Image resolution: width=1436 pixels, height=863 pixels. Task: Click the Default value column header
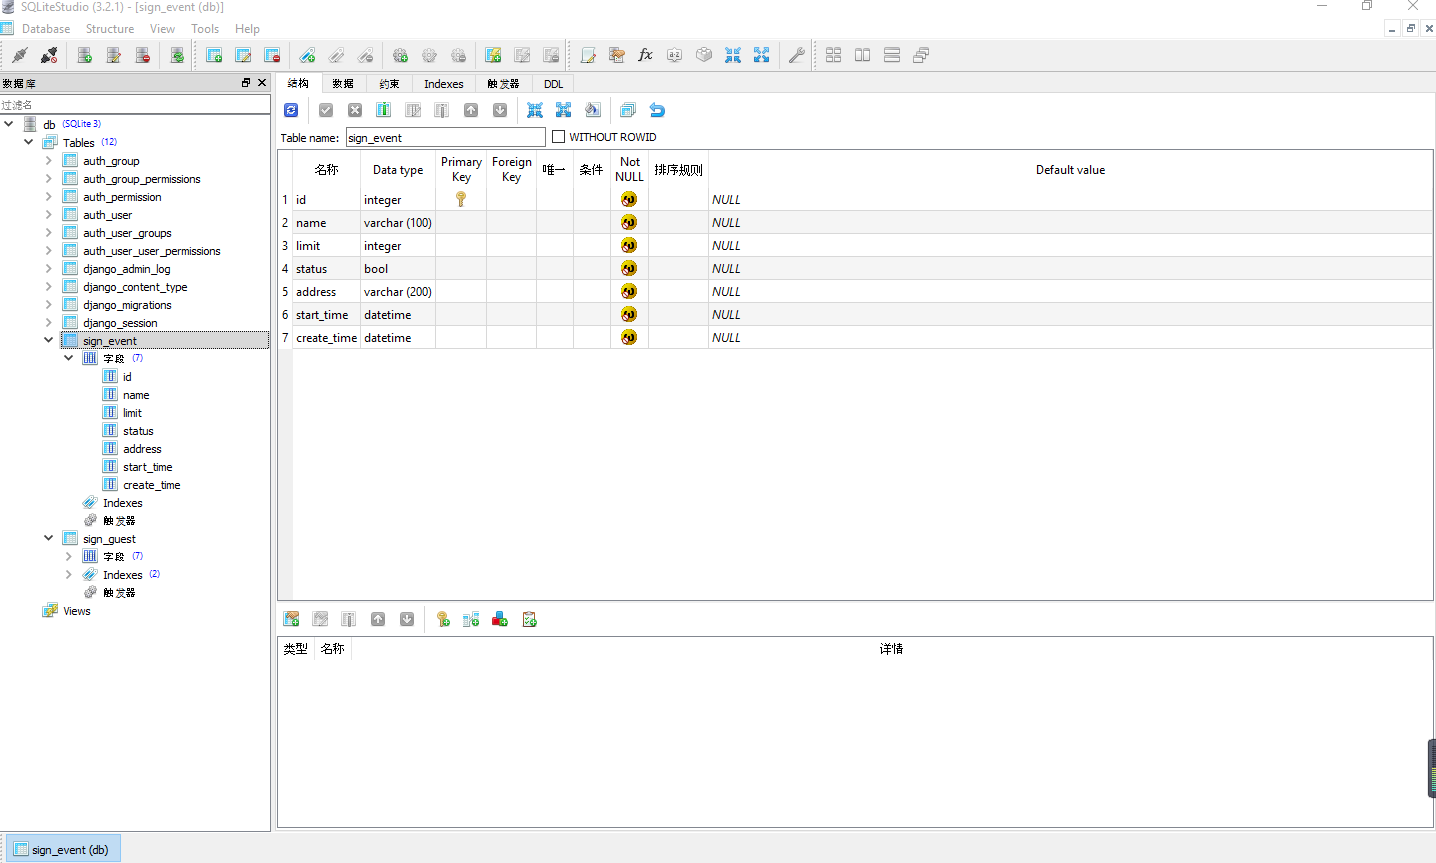[1070, 170]
